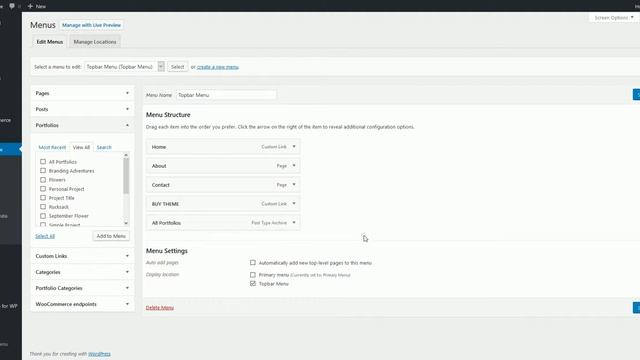Click Manage with Live Preview button
The image size is (640, 360).
(x=91, y=25)
